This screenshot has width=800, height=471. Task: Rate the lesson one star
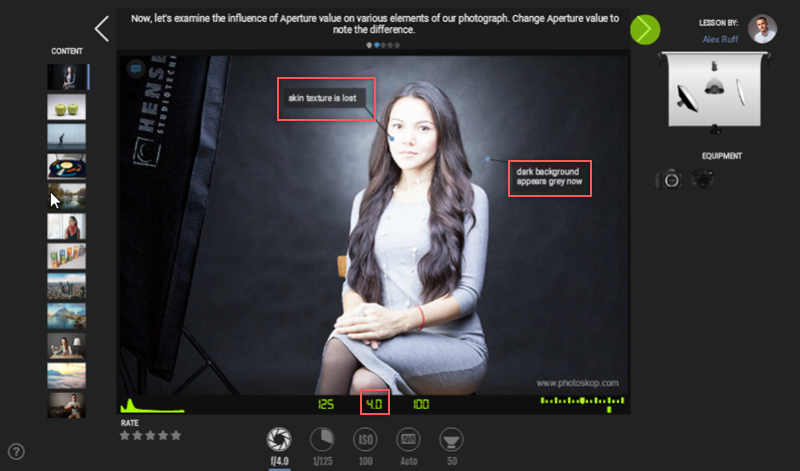tap(124, 435)
